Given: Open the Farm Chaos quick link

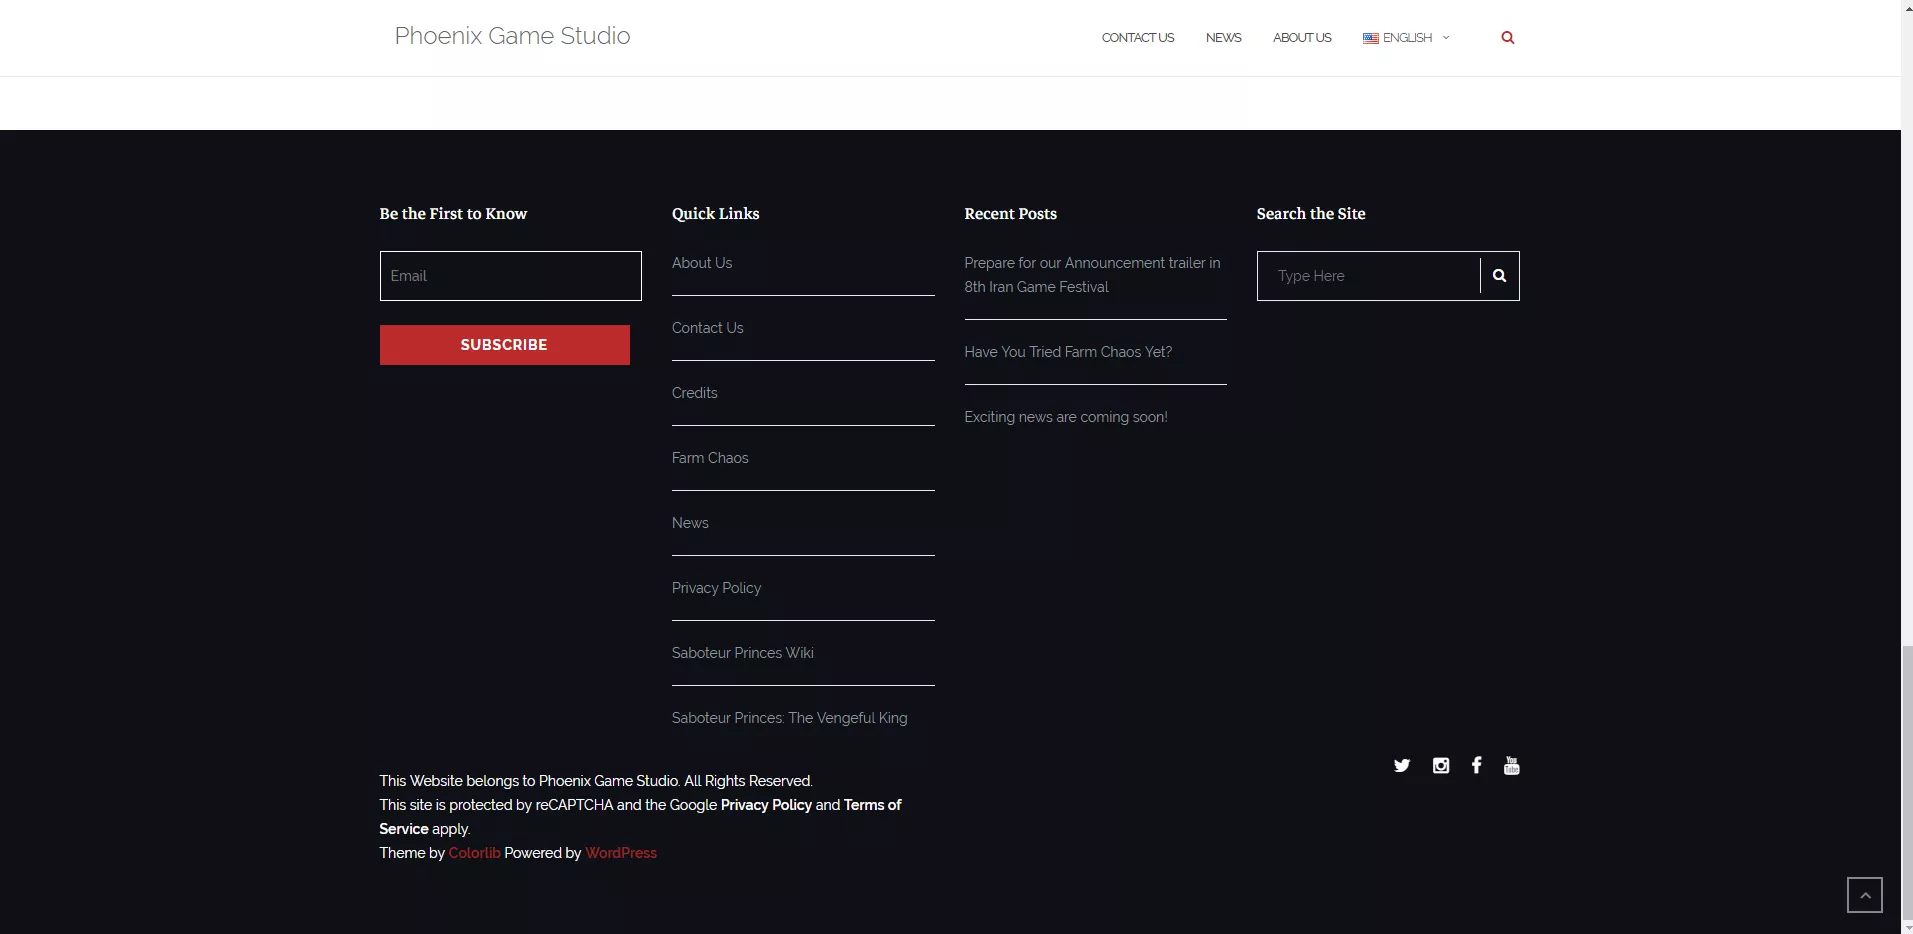Looking at the screenshot, I should click(x=710, y=458).
